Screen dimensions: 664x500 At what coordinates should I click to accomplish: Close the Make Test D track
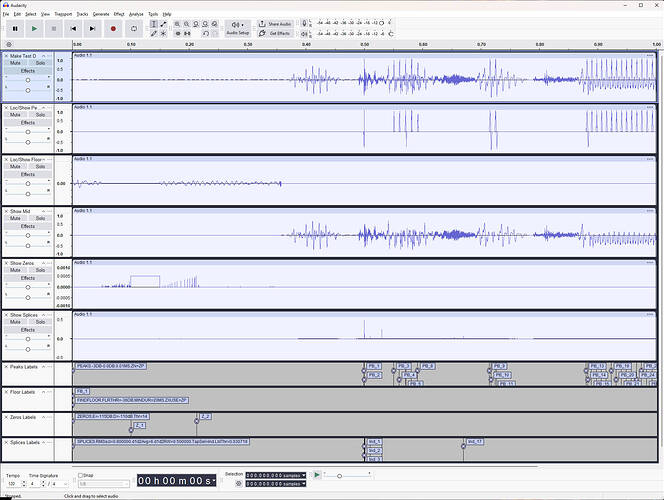coord(6,55)
